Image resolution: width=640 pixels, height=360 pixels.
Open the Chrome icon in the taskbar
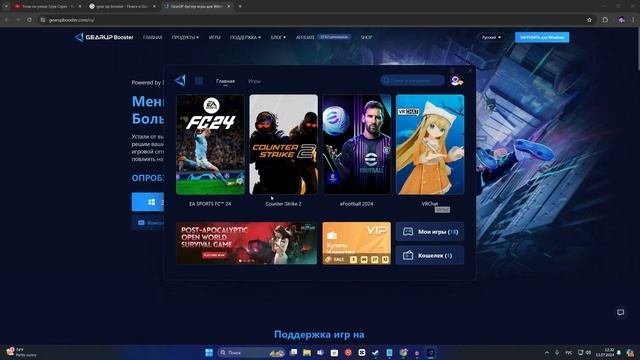coord(403,352)
